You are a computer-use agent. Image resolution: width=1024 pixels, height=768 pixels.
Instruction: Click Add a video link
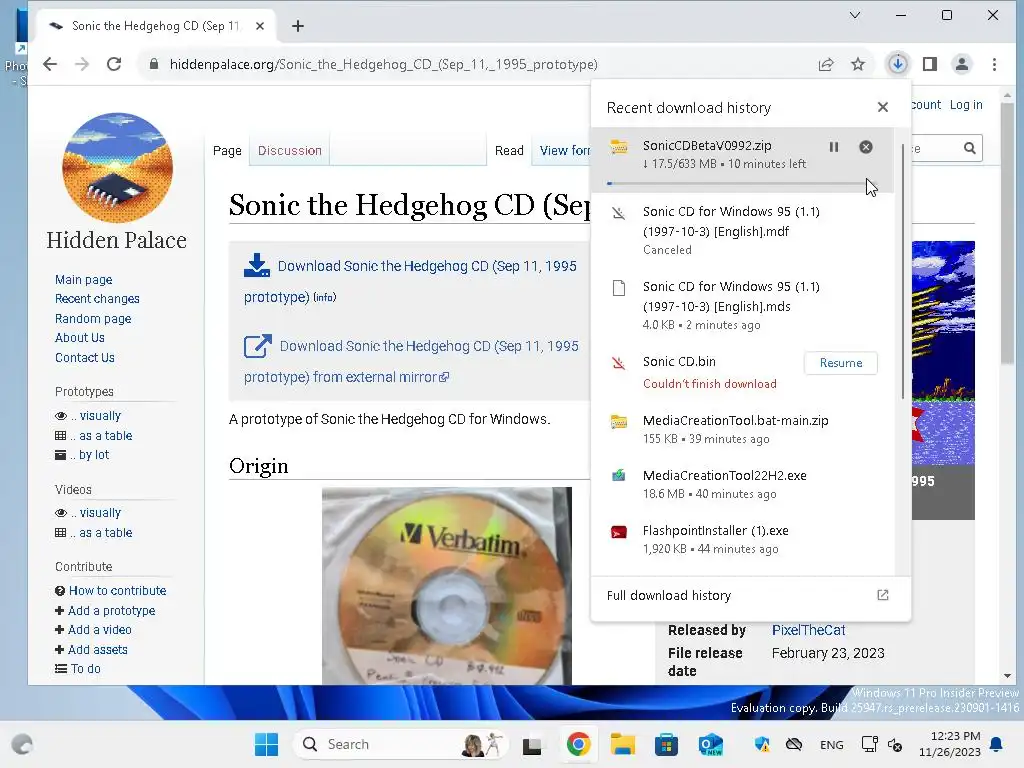100,630
